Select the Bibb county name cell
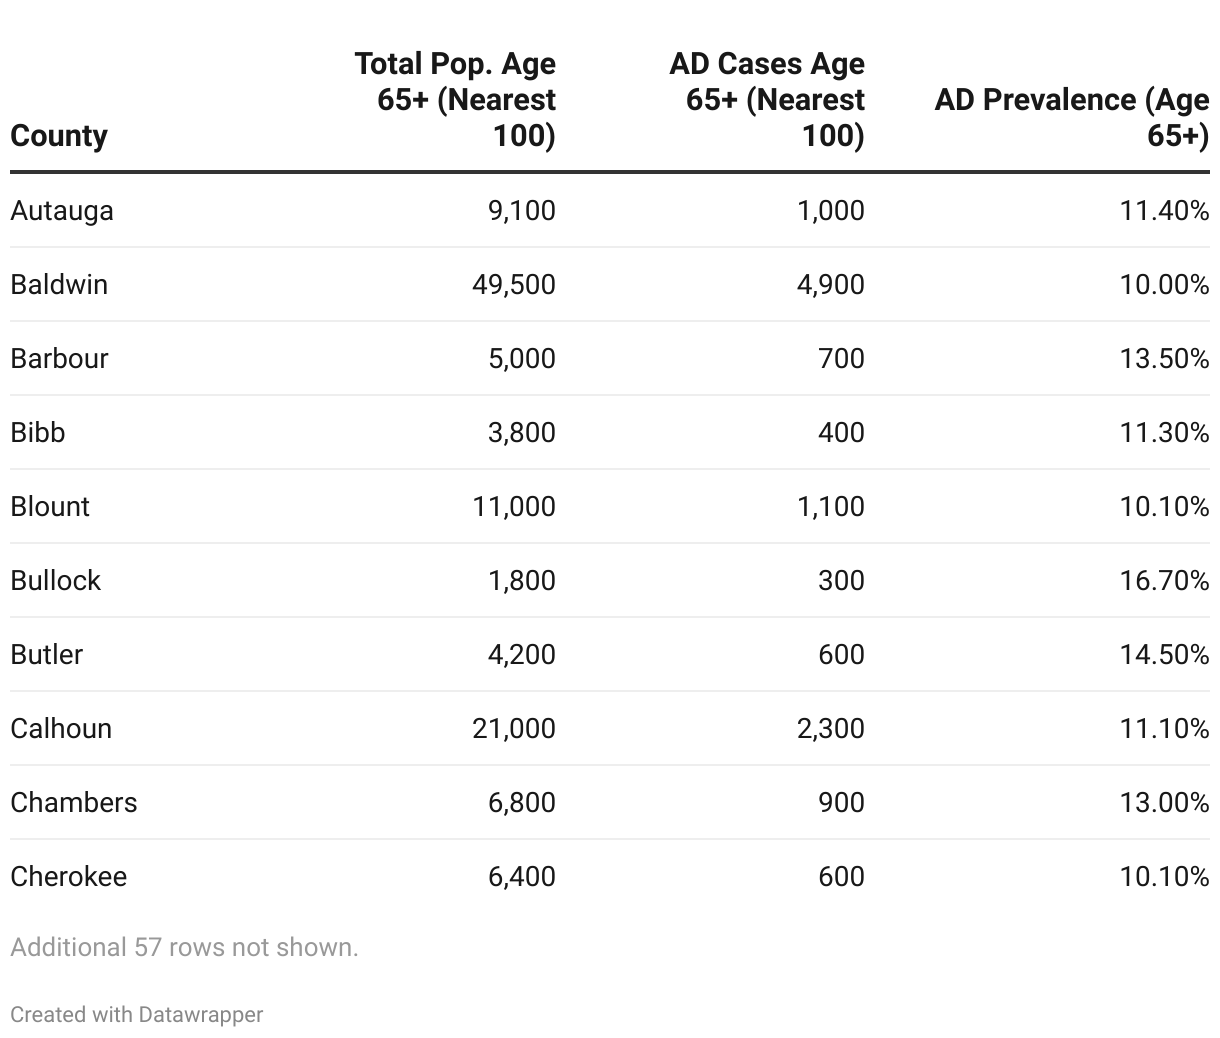Viewport: 1220px width, 1038px height. [38, 433]
